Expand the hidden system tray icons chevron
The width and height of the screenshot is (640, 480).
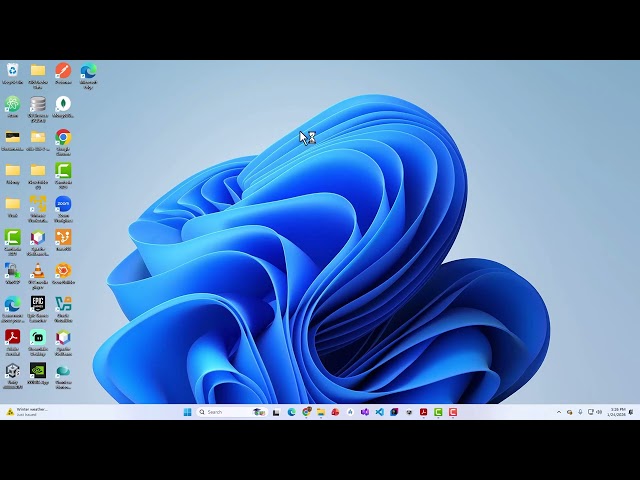tap(559, 412)
